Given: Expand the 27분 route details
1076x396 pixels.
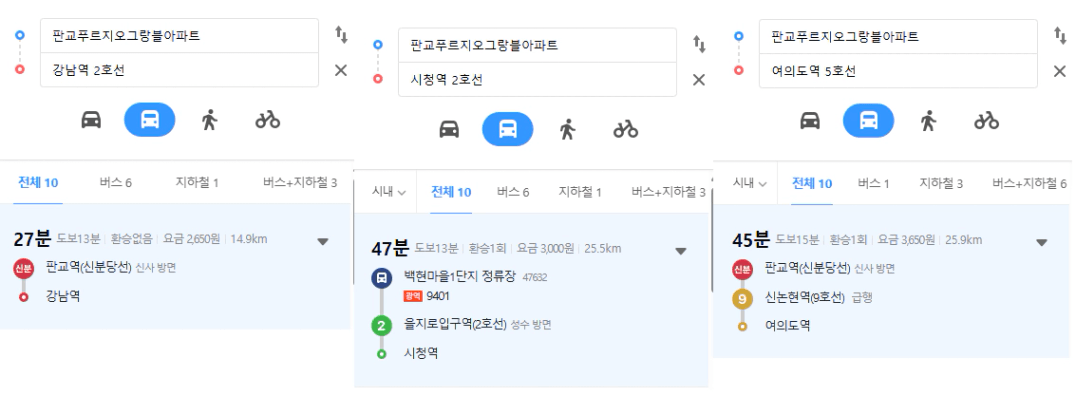Looking at the screenshot, I should 323,242.
